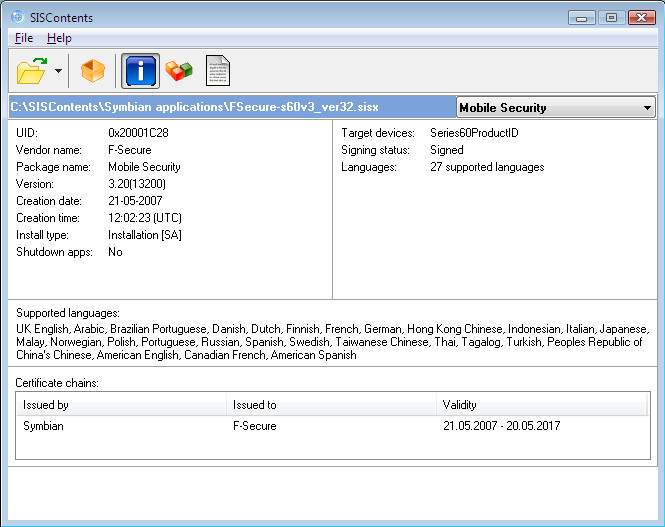Maximize the SISContents window

click(611, 18)
